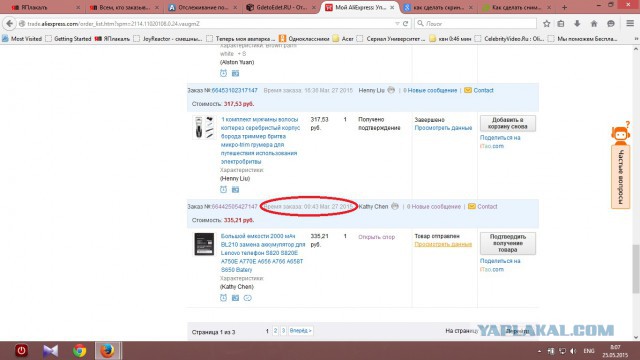Open the trimmer product title link
The image size is (640, 360).
[x=260, y=140]
